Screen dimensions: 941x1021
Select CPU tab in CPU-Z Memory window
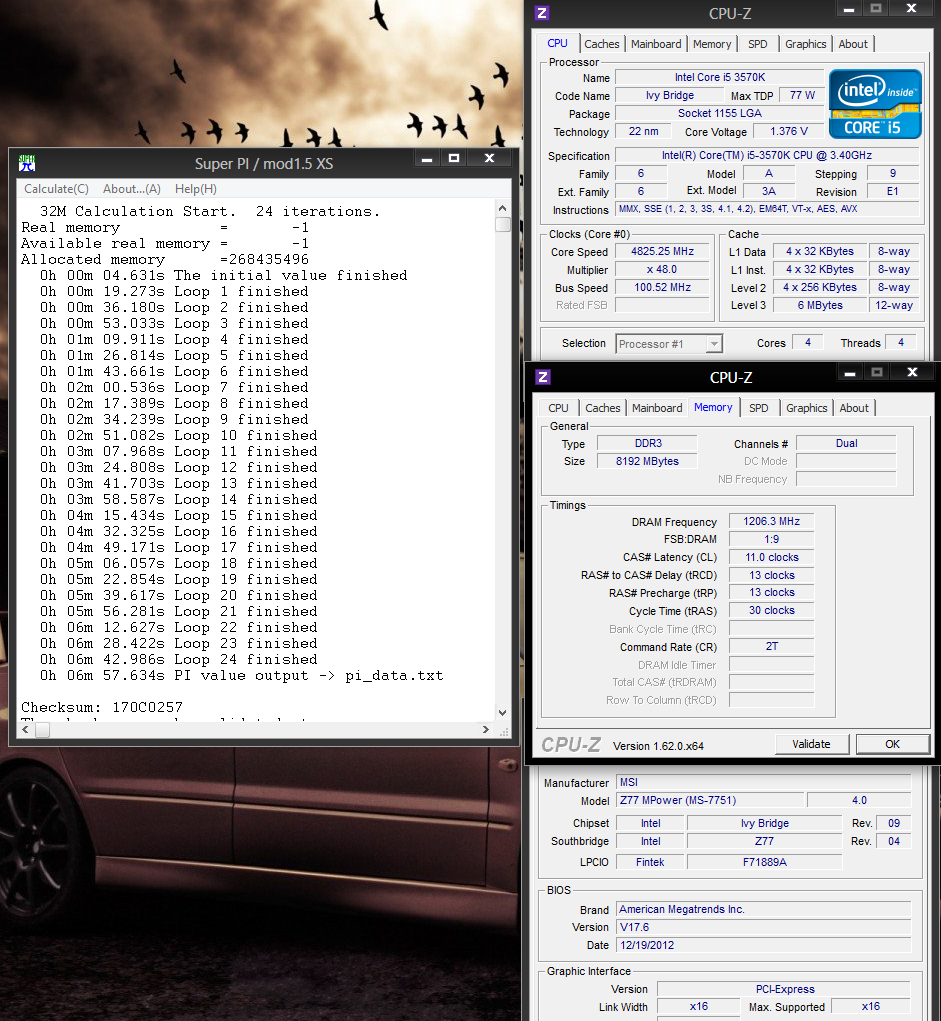click(558, 408)
